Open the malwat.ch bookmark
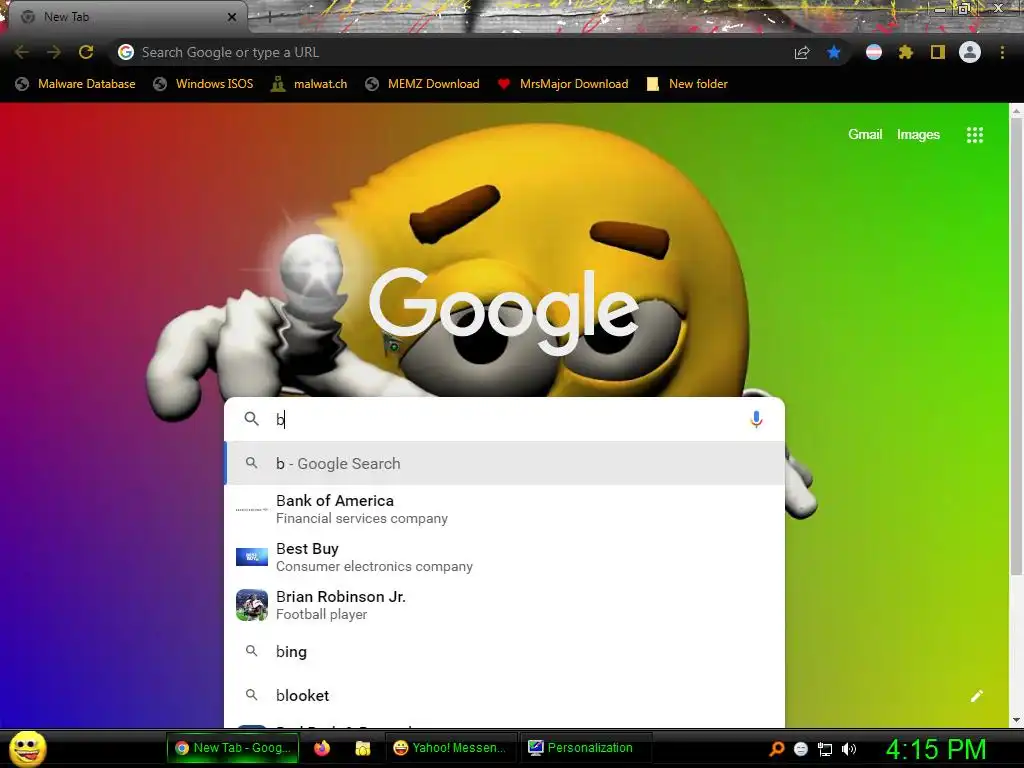The image size is (1024, 768). pos(309,84)
